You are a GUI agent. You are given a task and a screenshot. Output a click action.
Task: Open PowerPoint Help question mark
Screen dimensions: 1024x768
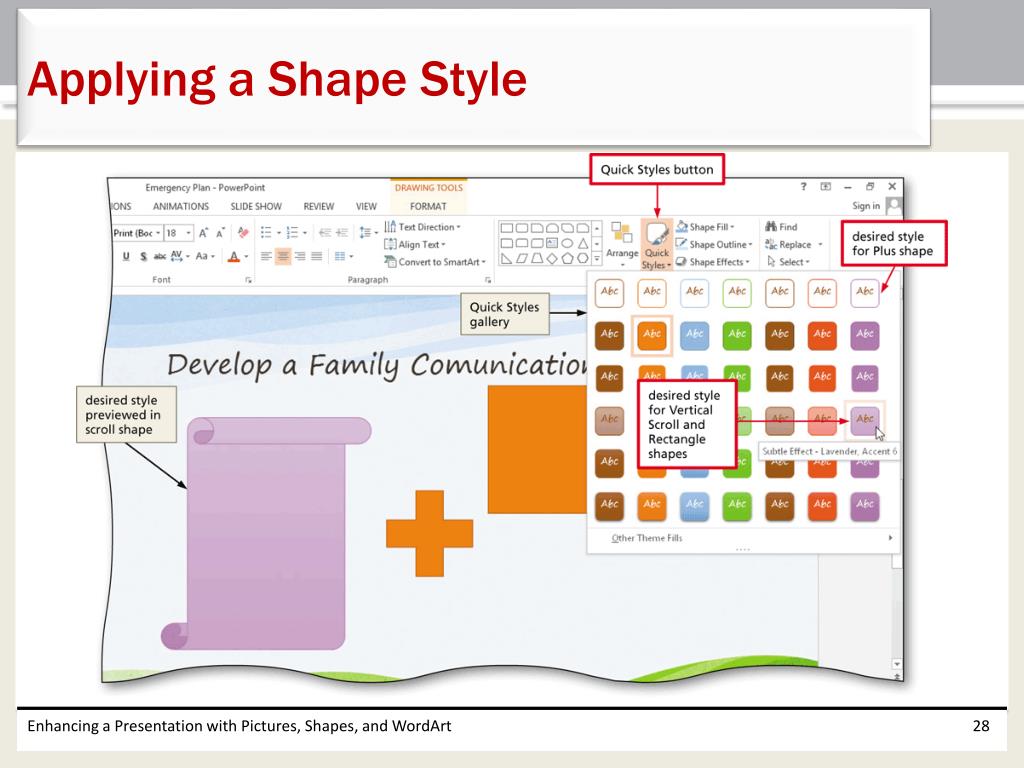click(803, 186)
